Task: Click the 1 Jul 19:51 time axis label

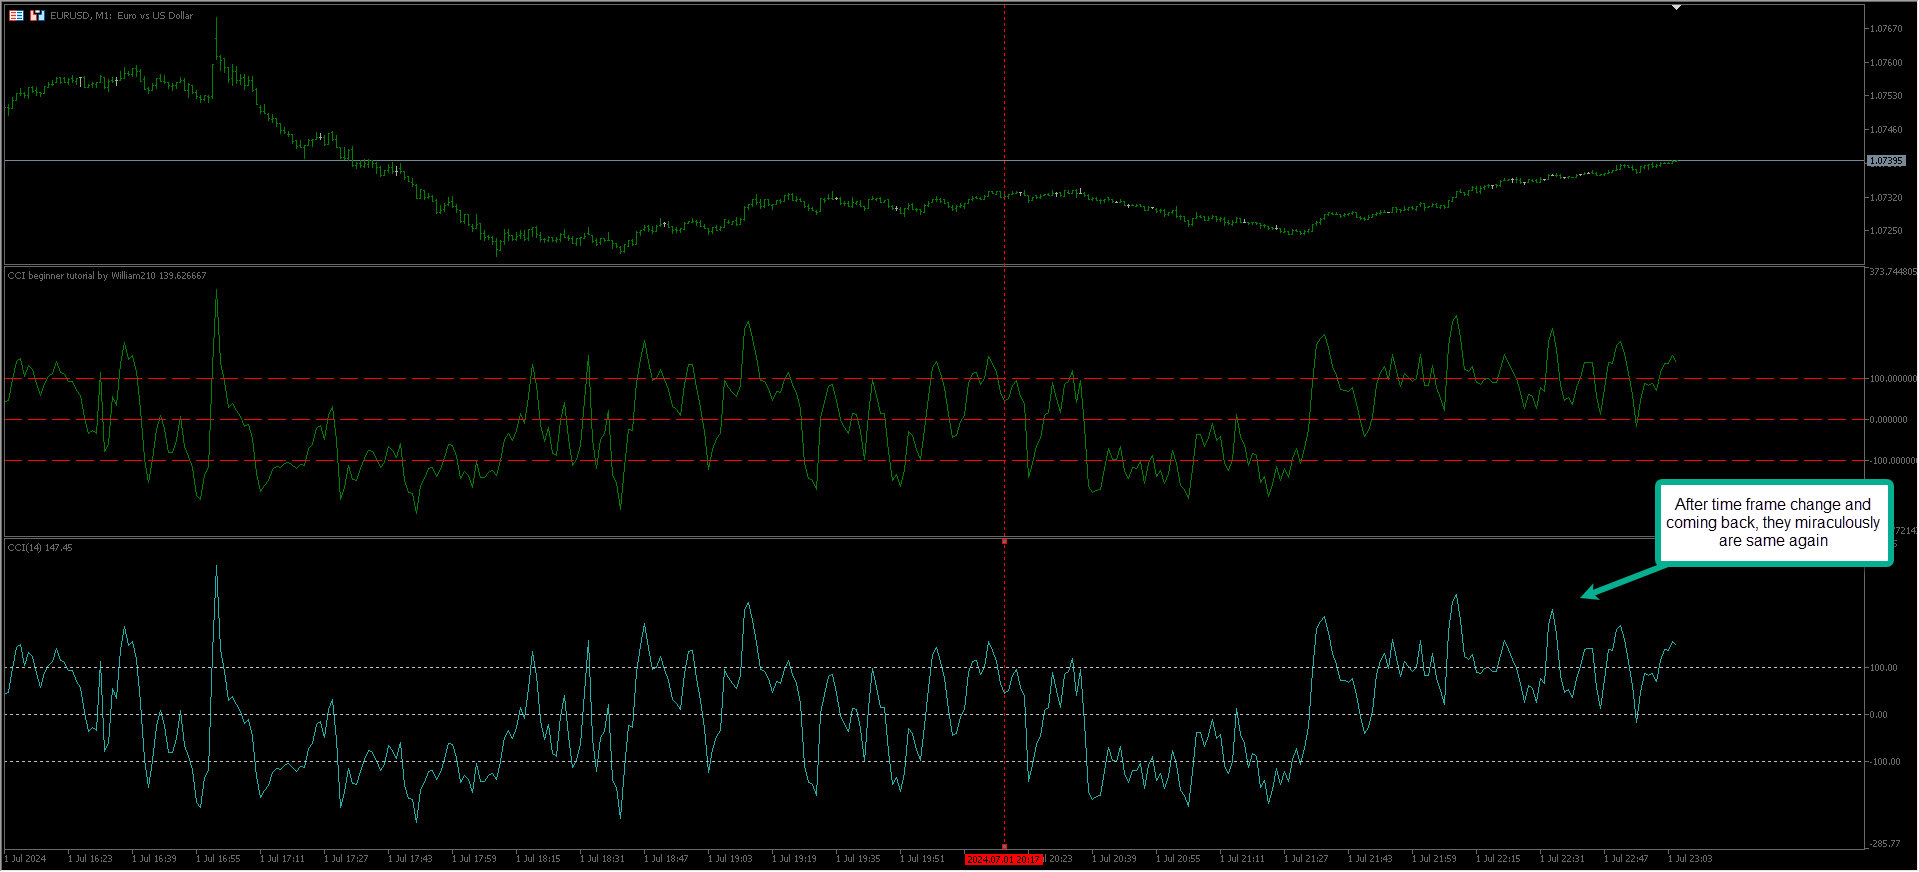Action: [922, 859]
